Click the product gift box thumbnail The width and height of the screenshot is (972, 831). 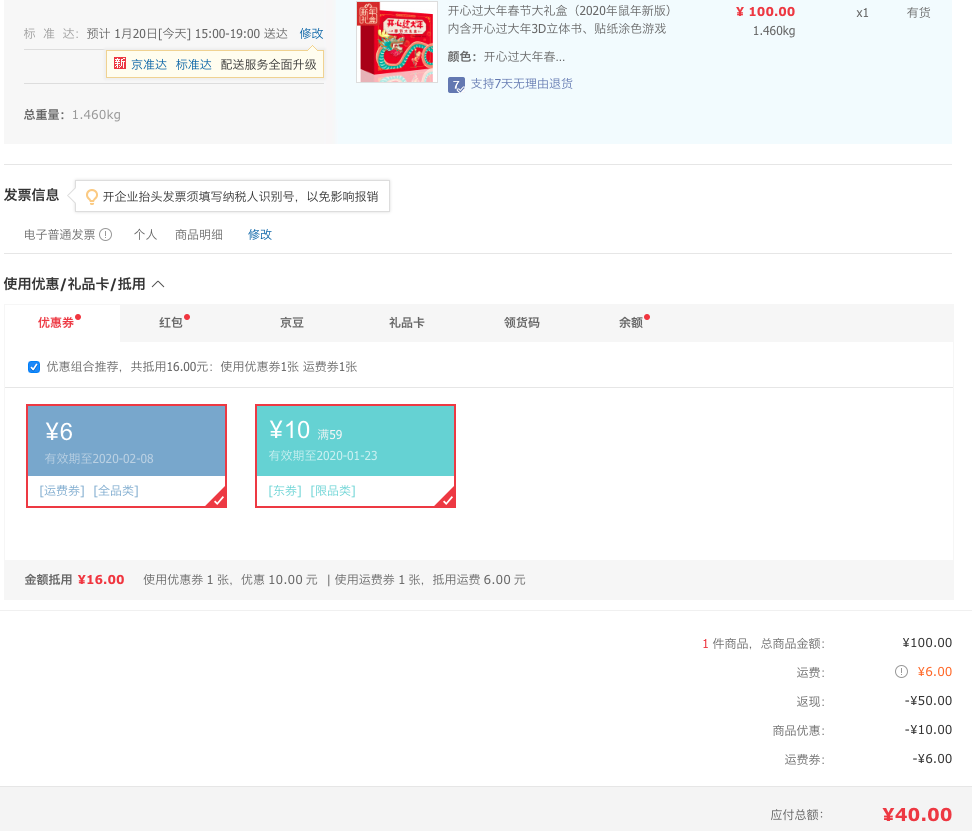[x=397, y=42]
